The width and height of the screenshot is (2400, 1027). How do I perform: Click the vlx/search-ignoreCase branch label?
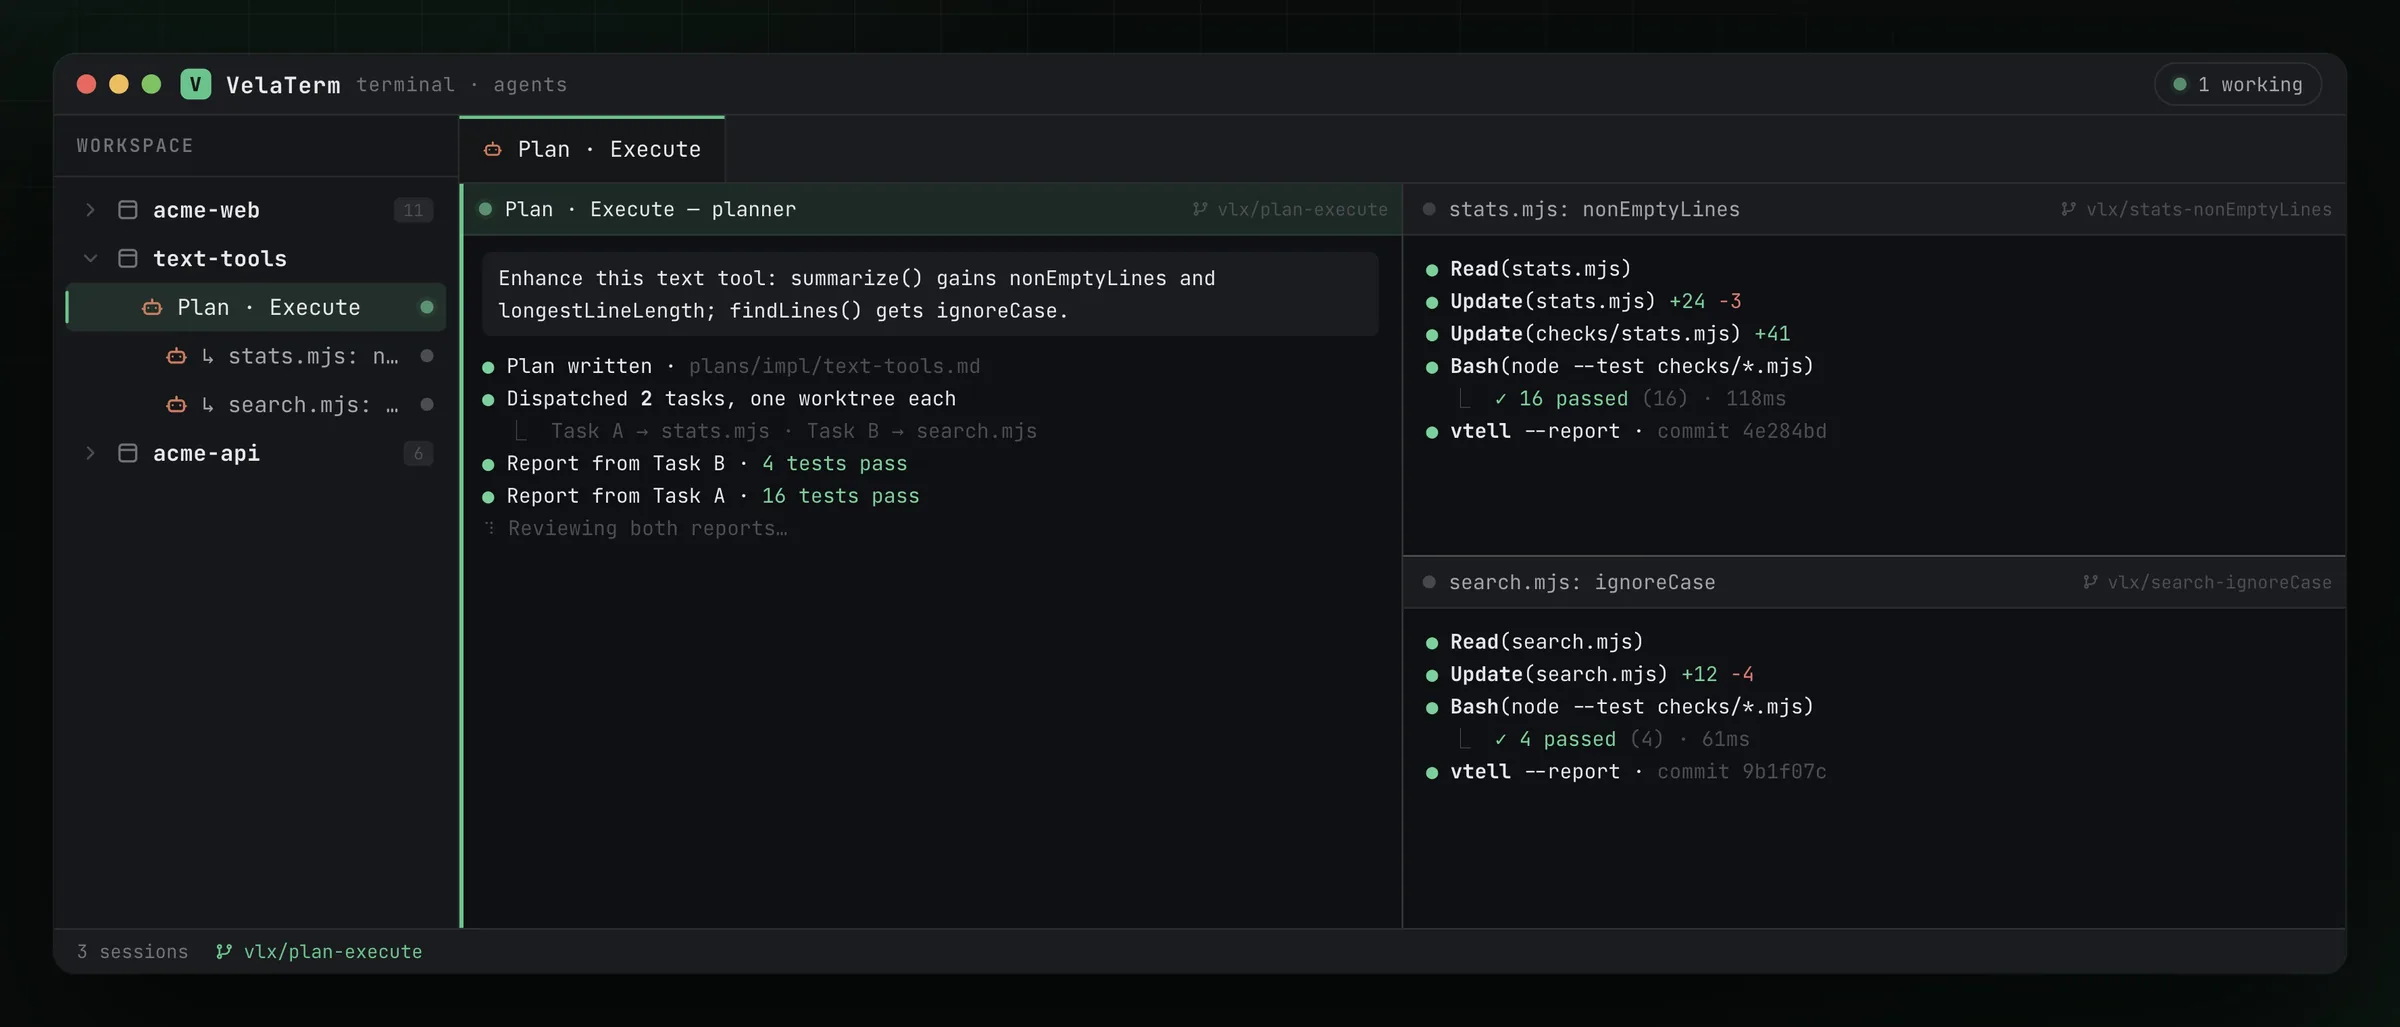[2219, 582]
